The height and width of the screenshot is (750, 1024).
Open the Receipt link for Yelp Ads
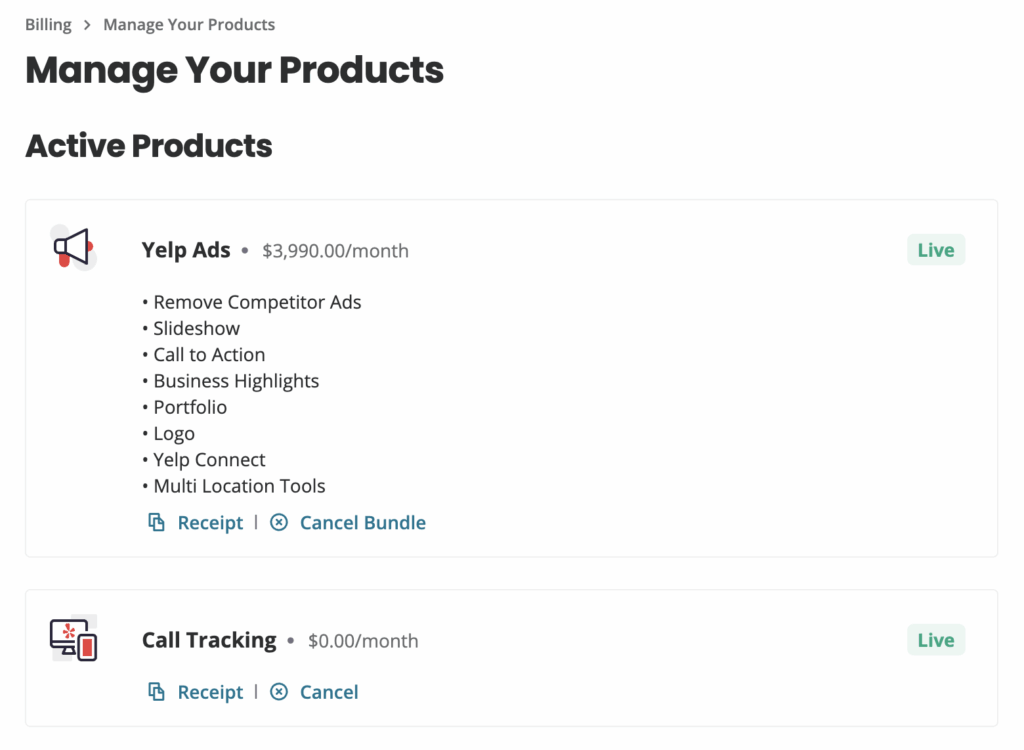[210, 523]
